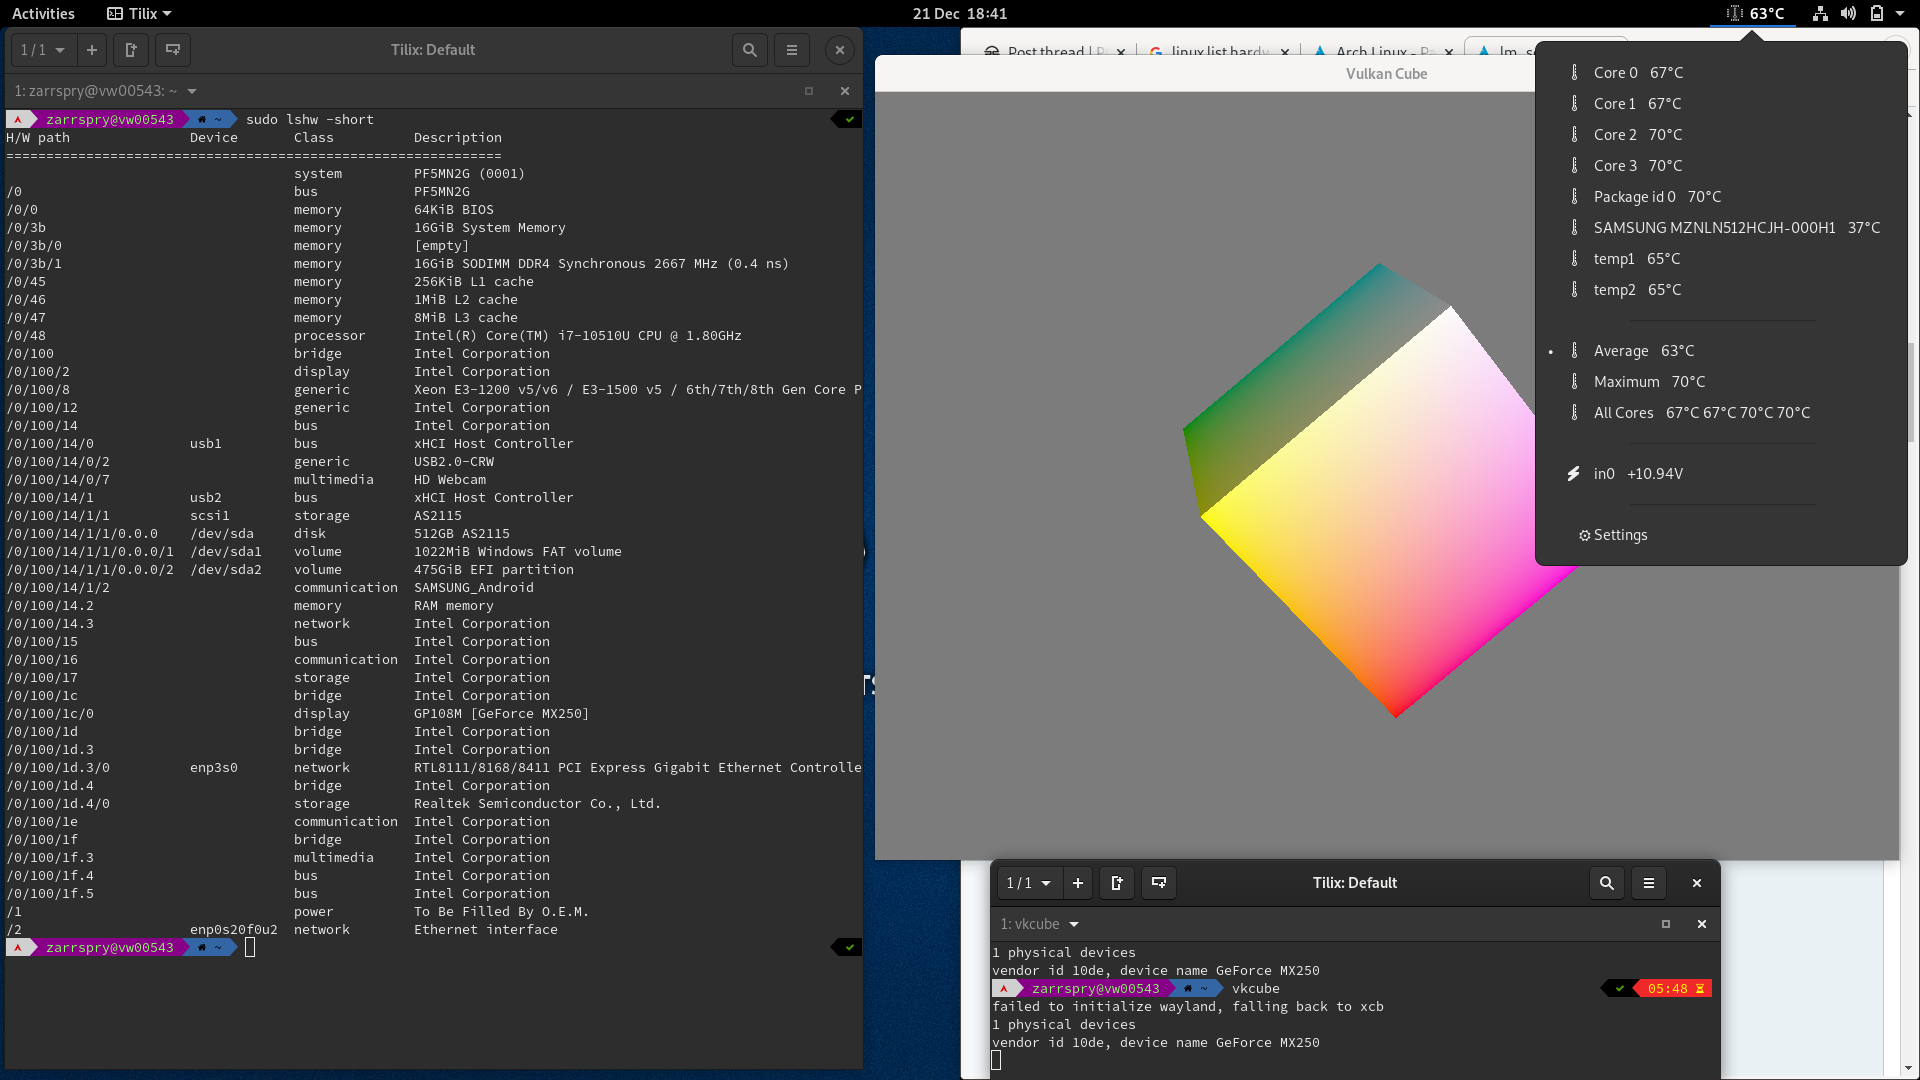1920x1080 pixels.
Task: Click lightning bolt icon beside in0
Action: (x=1574, y=474)
